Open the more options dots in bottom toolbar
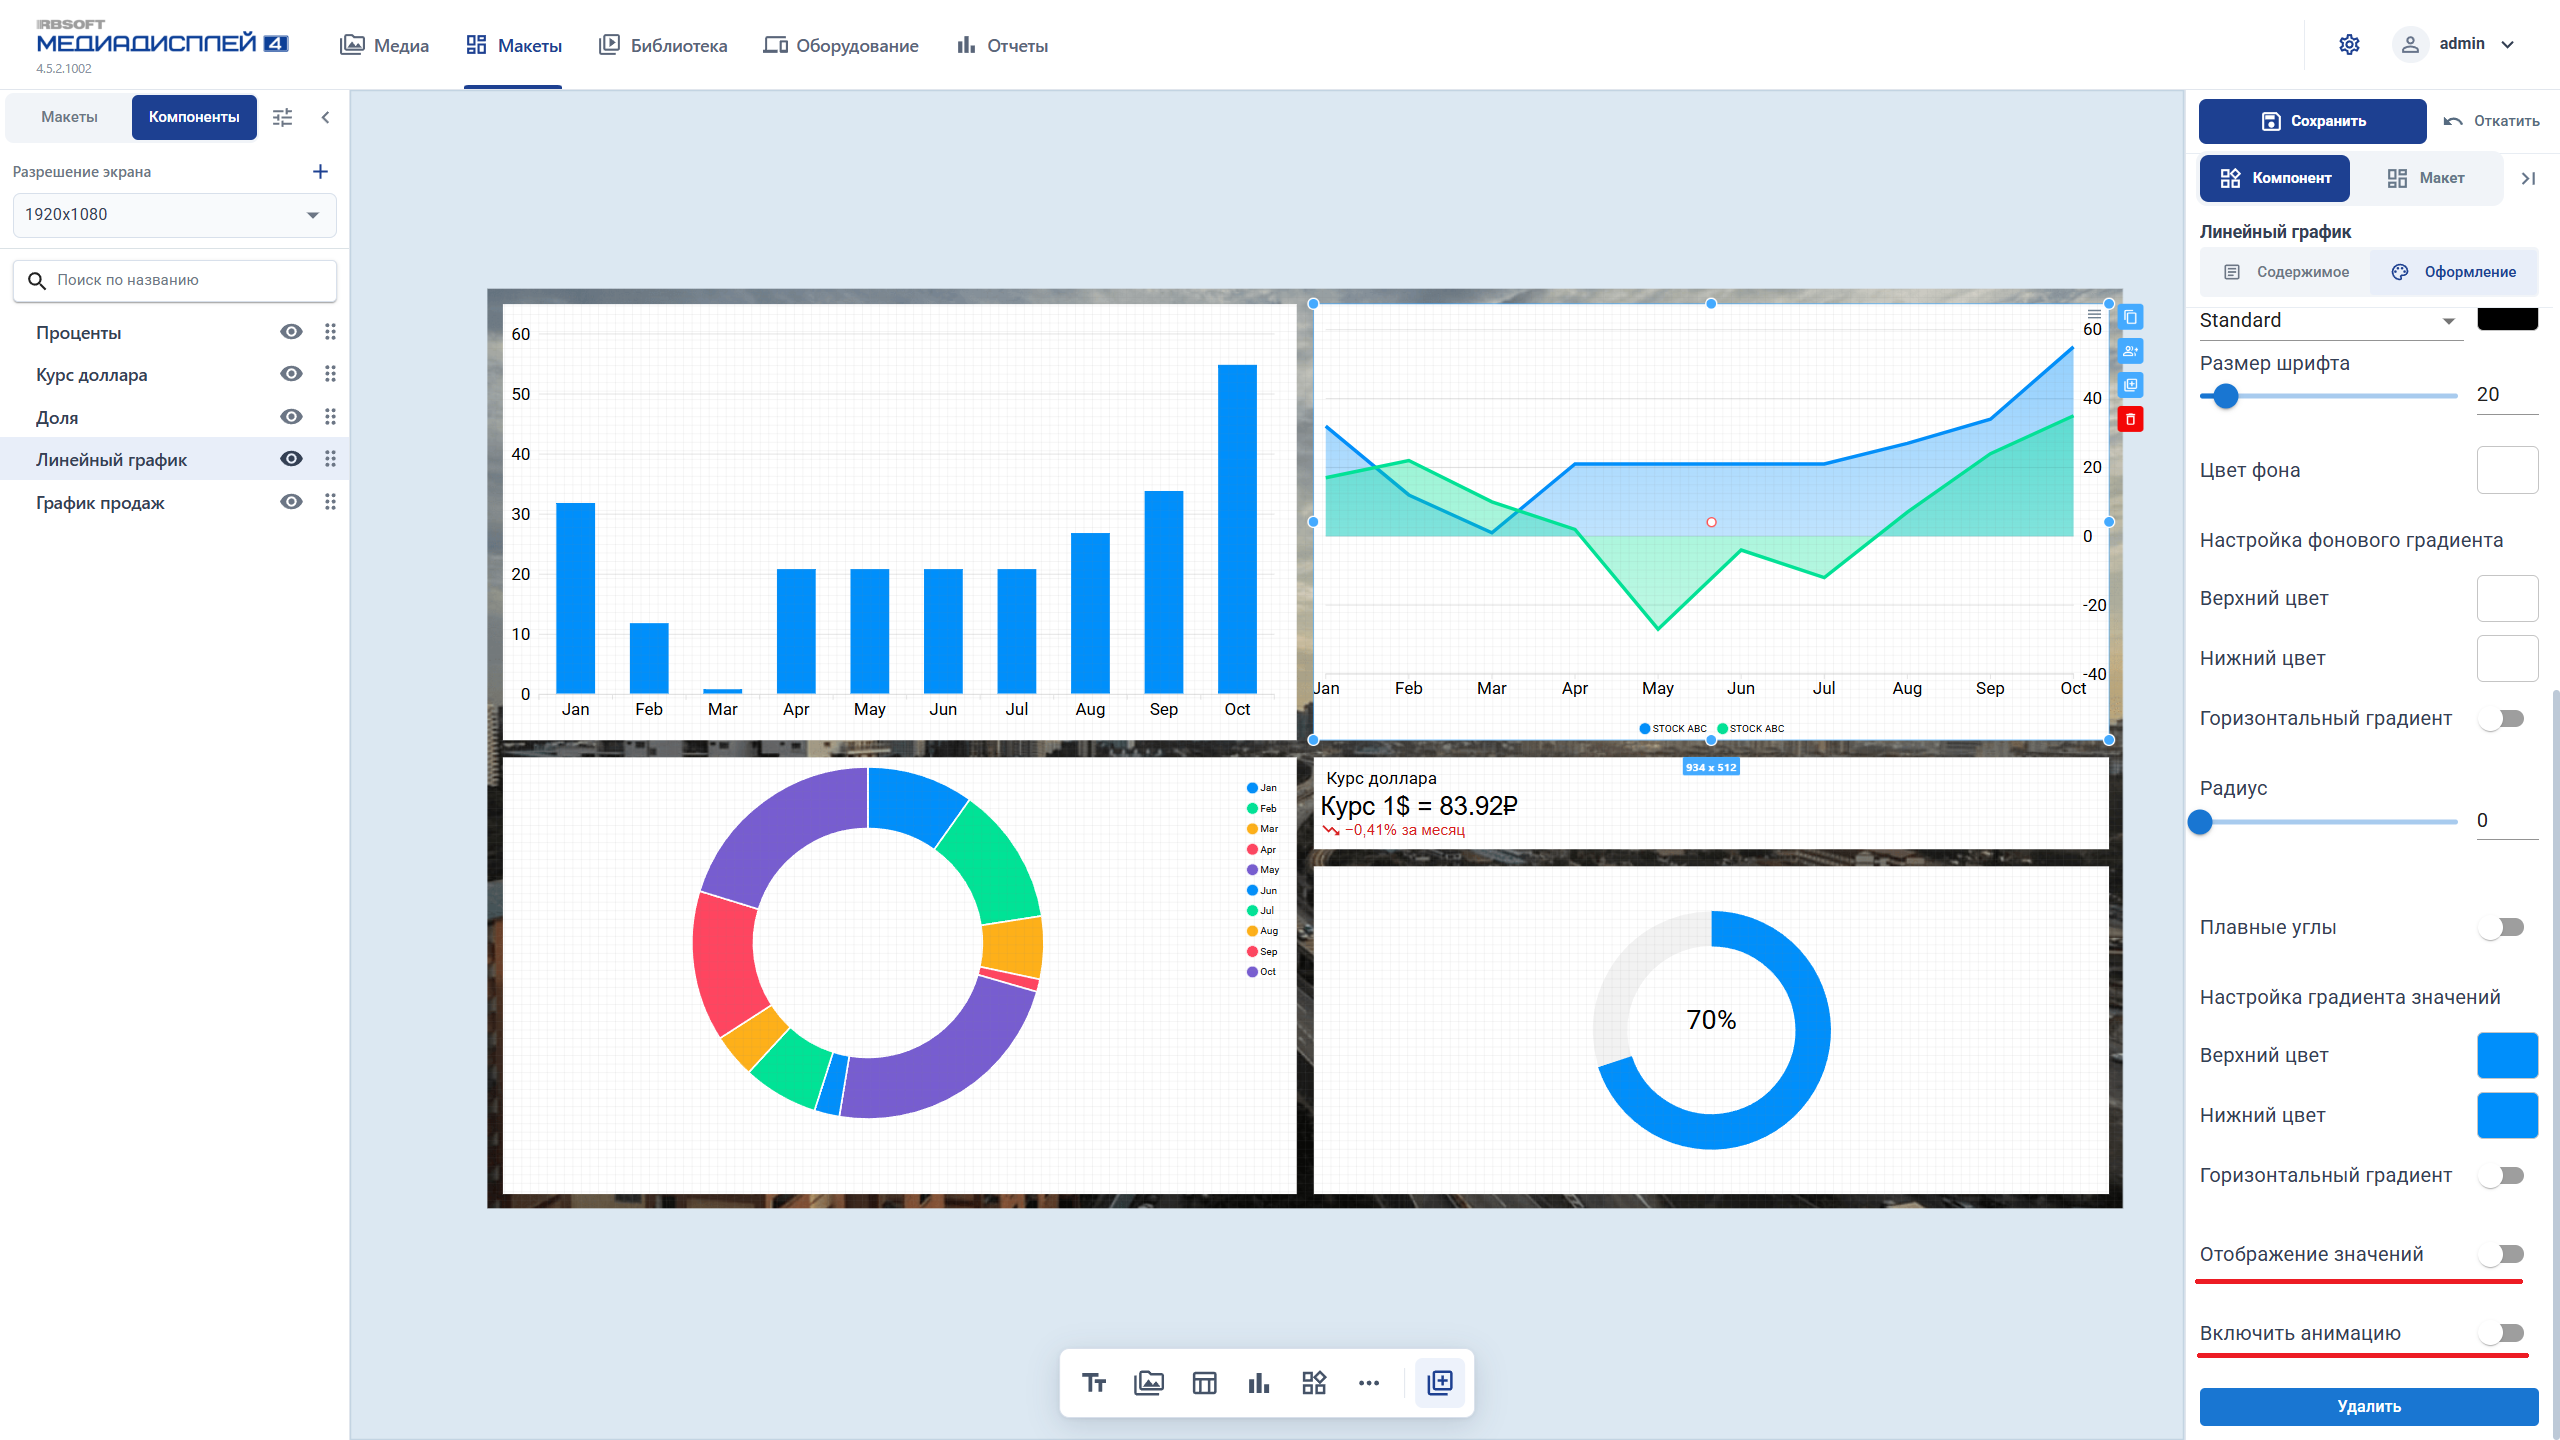Viewport: 2560px width, 1440px height. pyautogui.click(x=1369, y=1383)
